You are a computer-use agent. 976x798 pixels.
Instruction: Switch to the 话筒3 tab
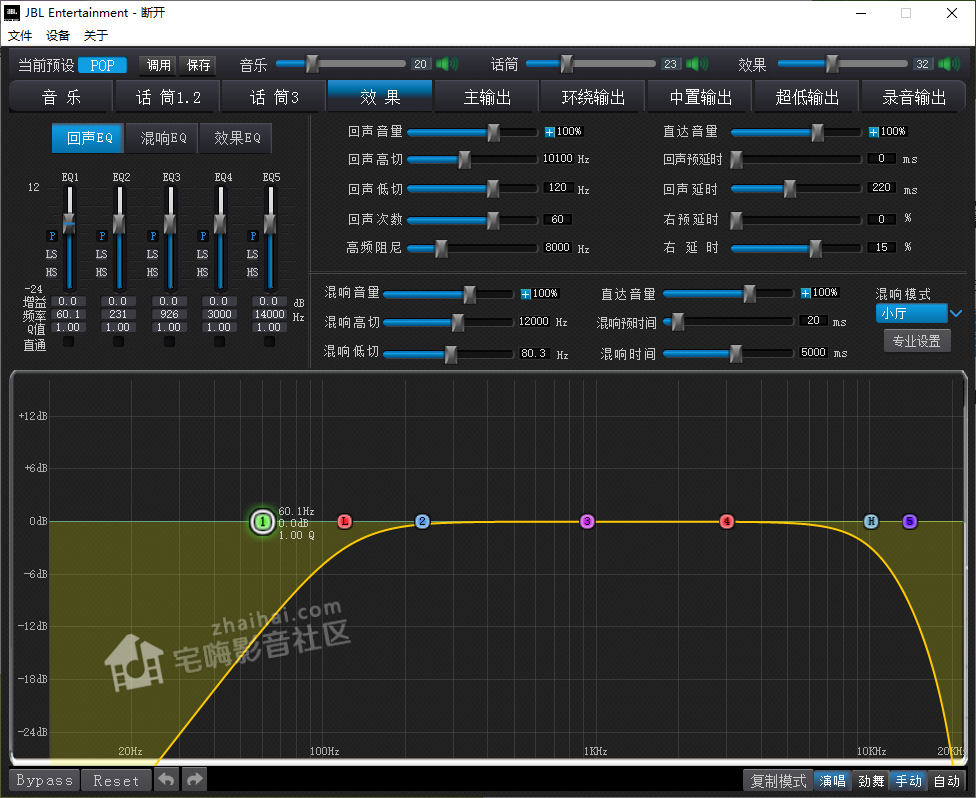click(274, 97)
